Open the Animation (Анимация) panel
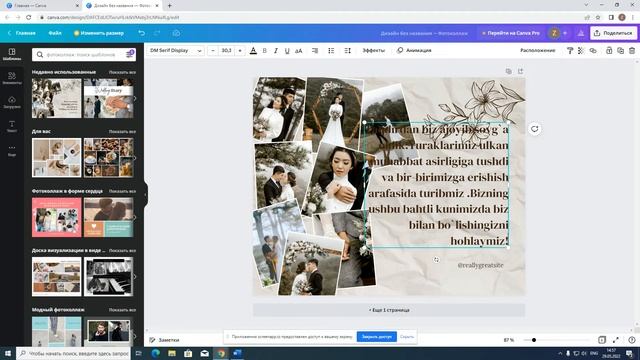Image resolution: width=640 pixels, height=360 pixels. click(414, 51)
